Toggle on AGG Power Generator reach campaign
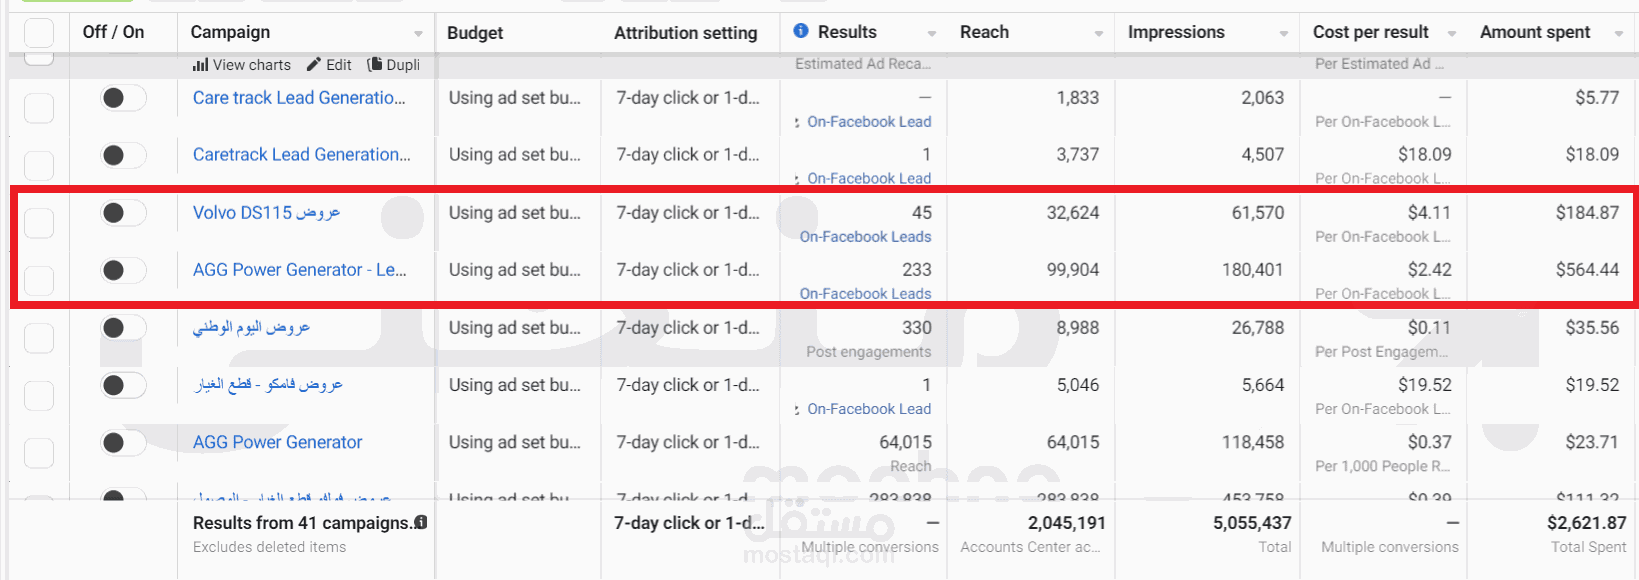 point(123,442)
